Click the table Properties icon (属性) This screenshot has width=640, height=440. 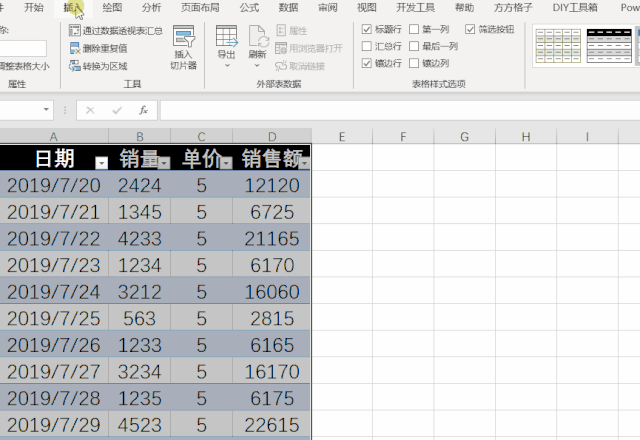281,30
